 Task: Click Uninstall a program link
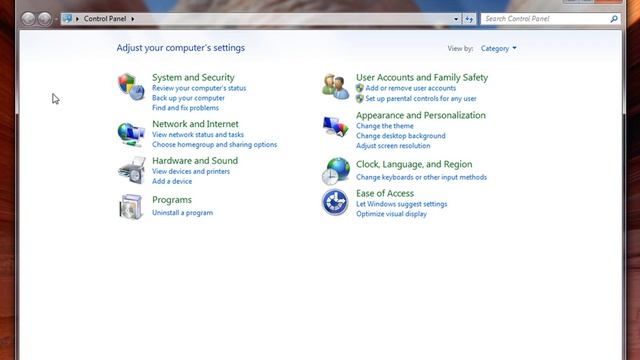(x=182, y=213)
